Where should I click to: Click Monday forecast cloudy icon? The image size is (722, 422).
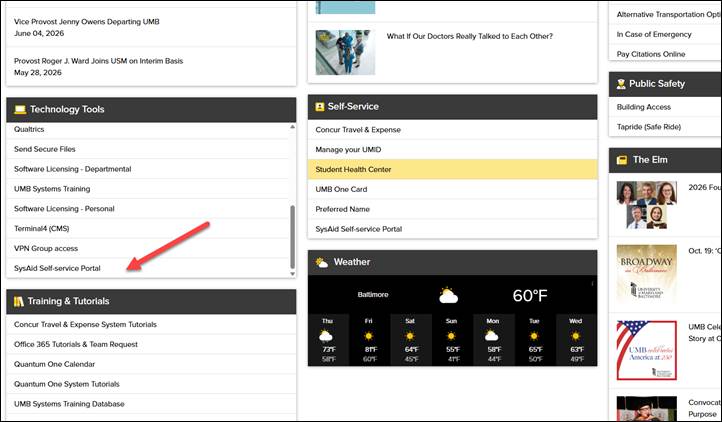(492, 335)
